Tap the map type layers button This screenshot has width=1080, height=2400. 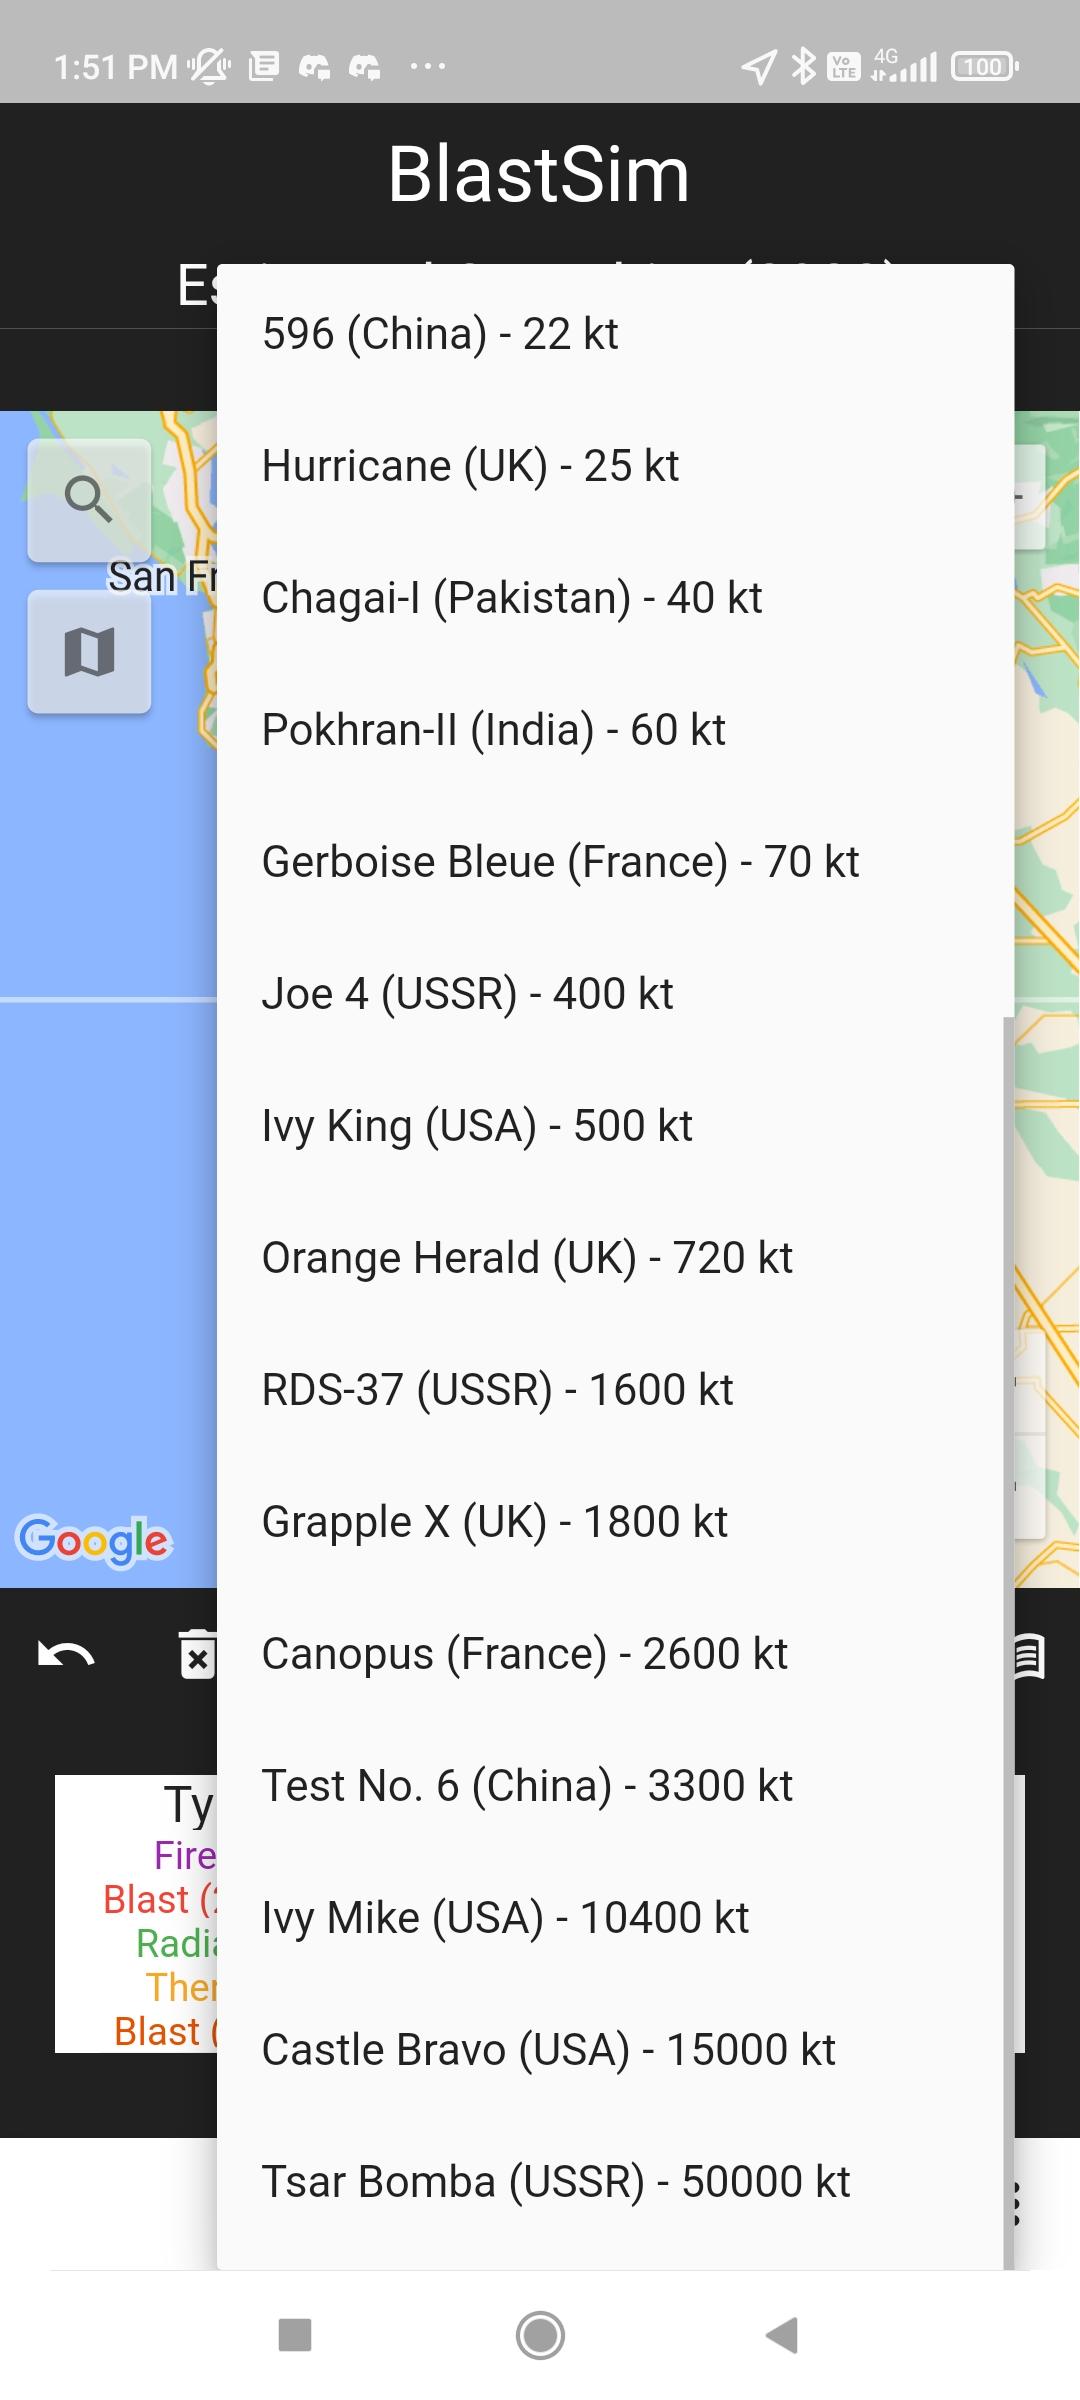89,652
